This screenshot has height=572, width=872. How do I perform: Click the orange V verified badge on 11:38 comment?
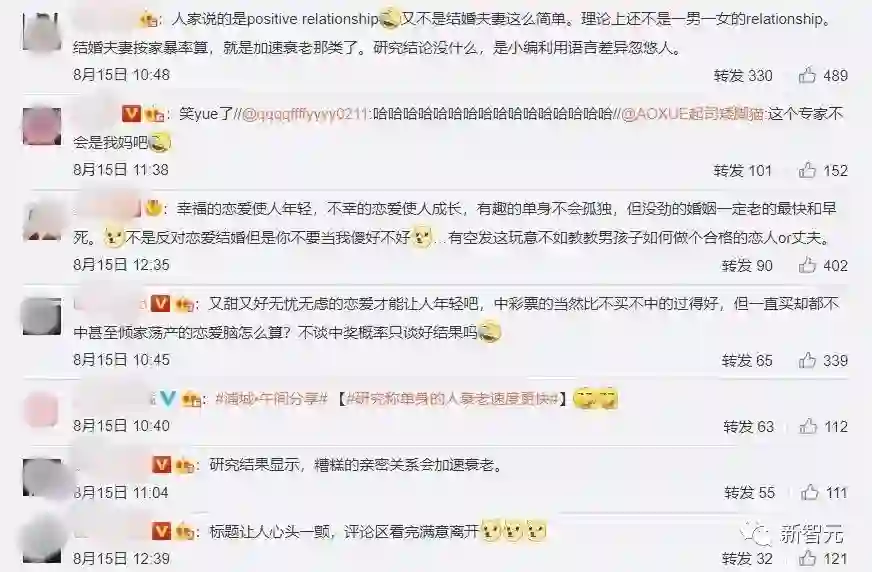tap(131, 114)
